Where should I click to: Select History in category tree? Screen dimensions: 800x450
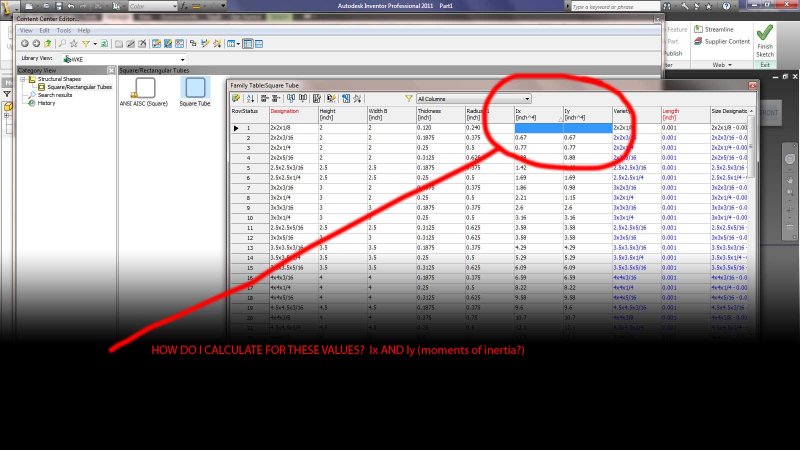click(46, 103)
